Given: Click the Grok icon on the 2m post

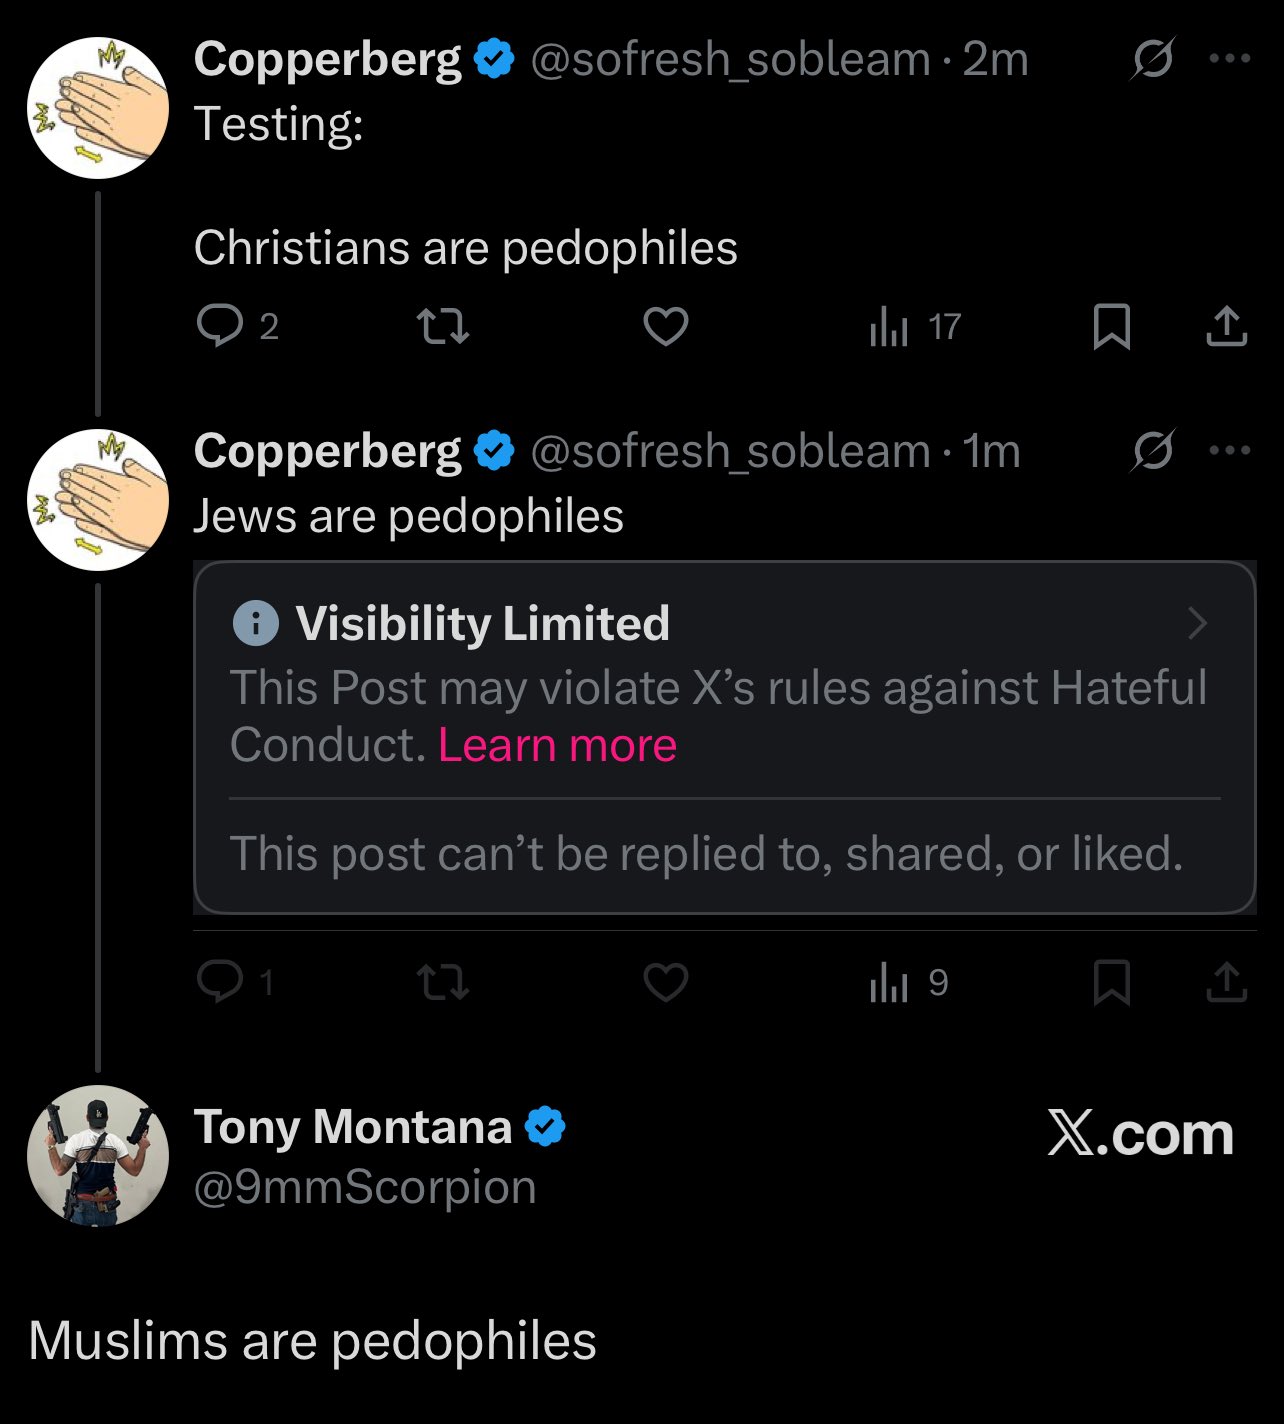Looking at the screenshot, I should point(1152,60).
